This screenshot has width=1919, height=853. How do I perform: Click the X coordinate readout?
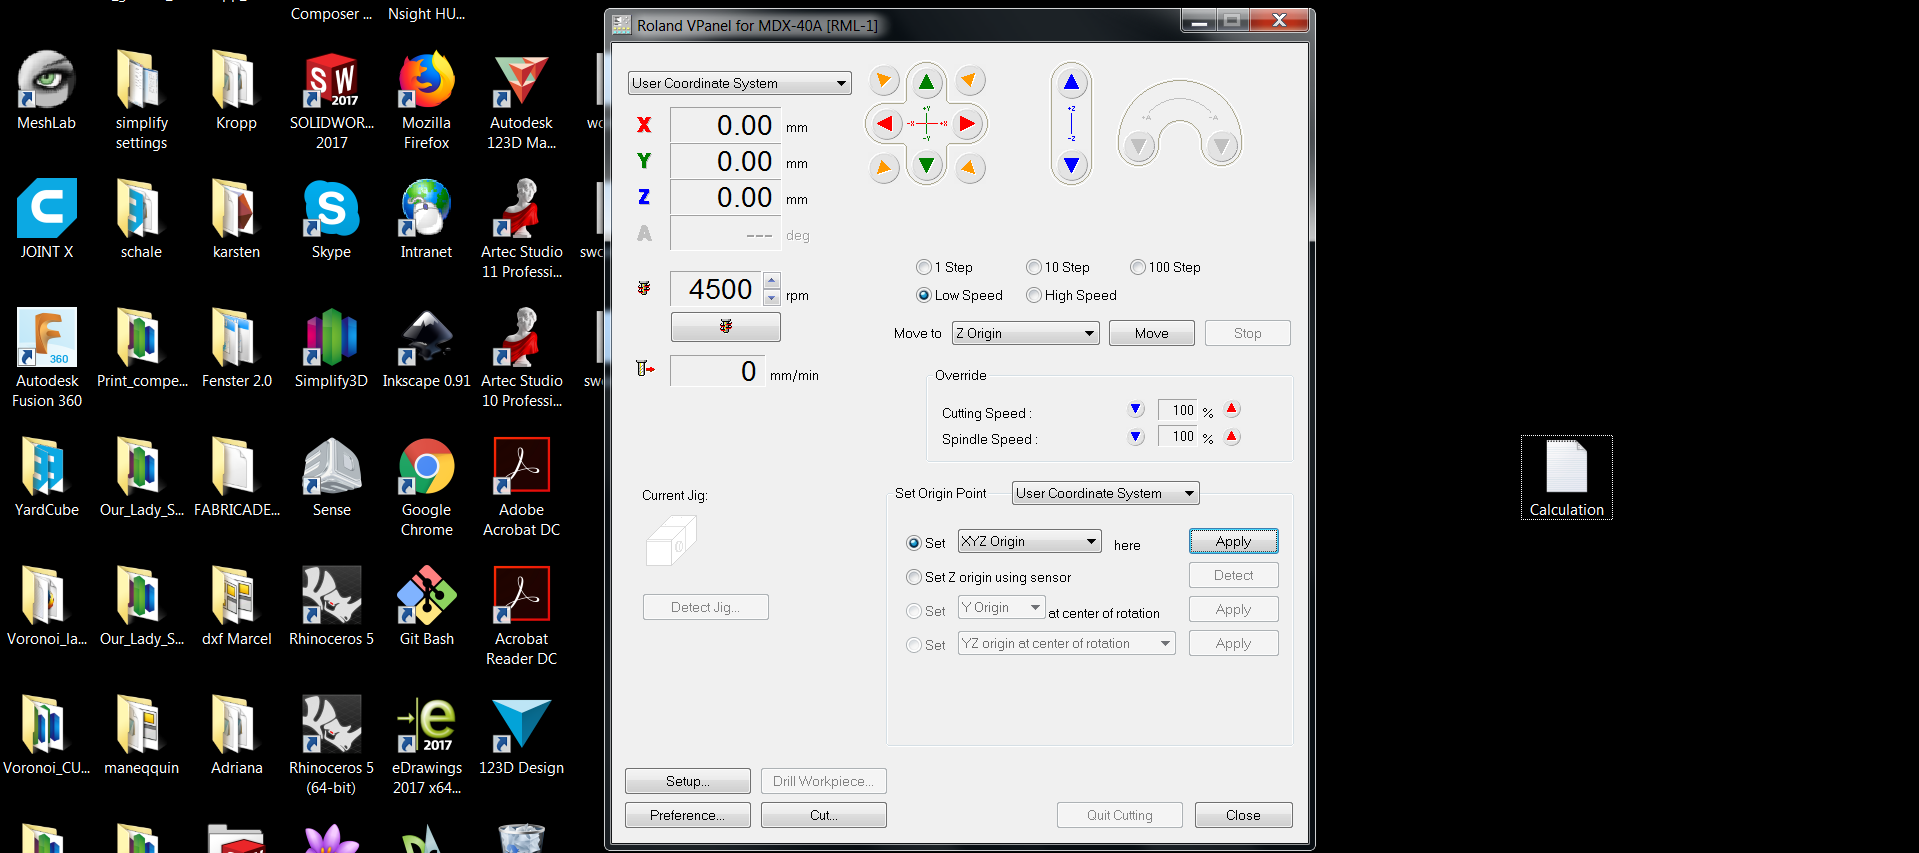click(725, 125)
